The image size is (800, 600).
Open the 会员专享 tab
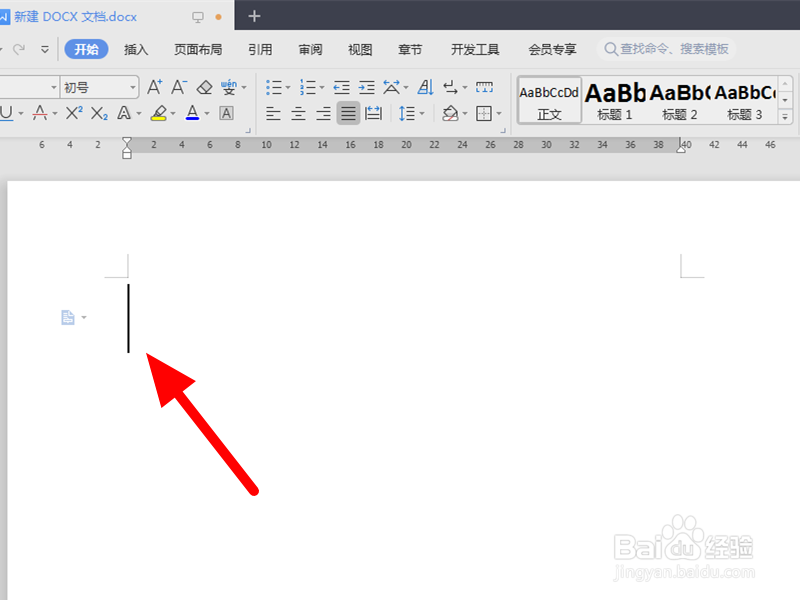pos(553,49)
